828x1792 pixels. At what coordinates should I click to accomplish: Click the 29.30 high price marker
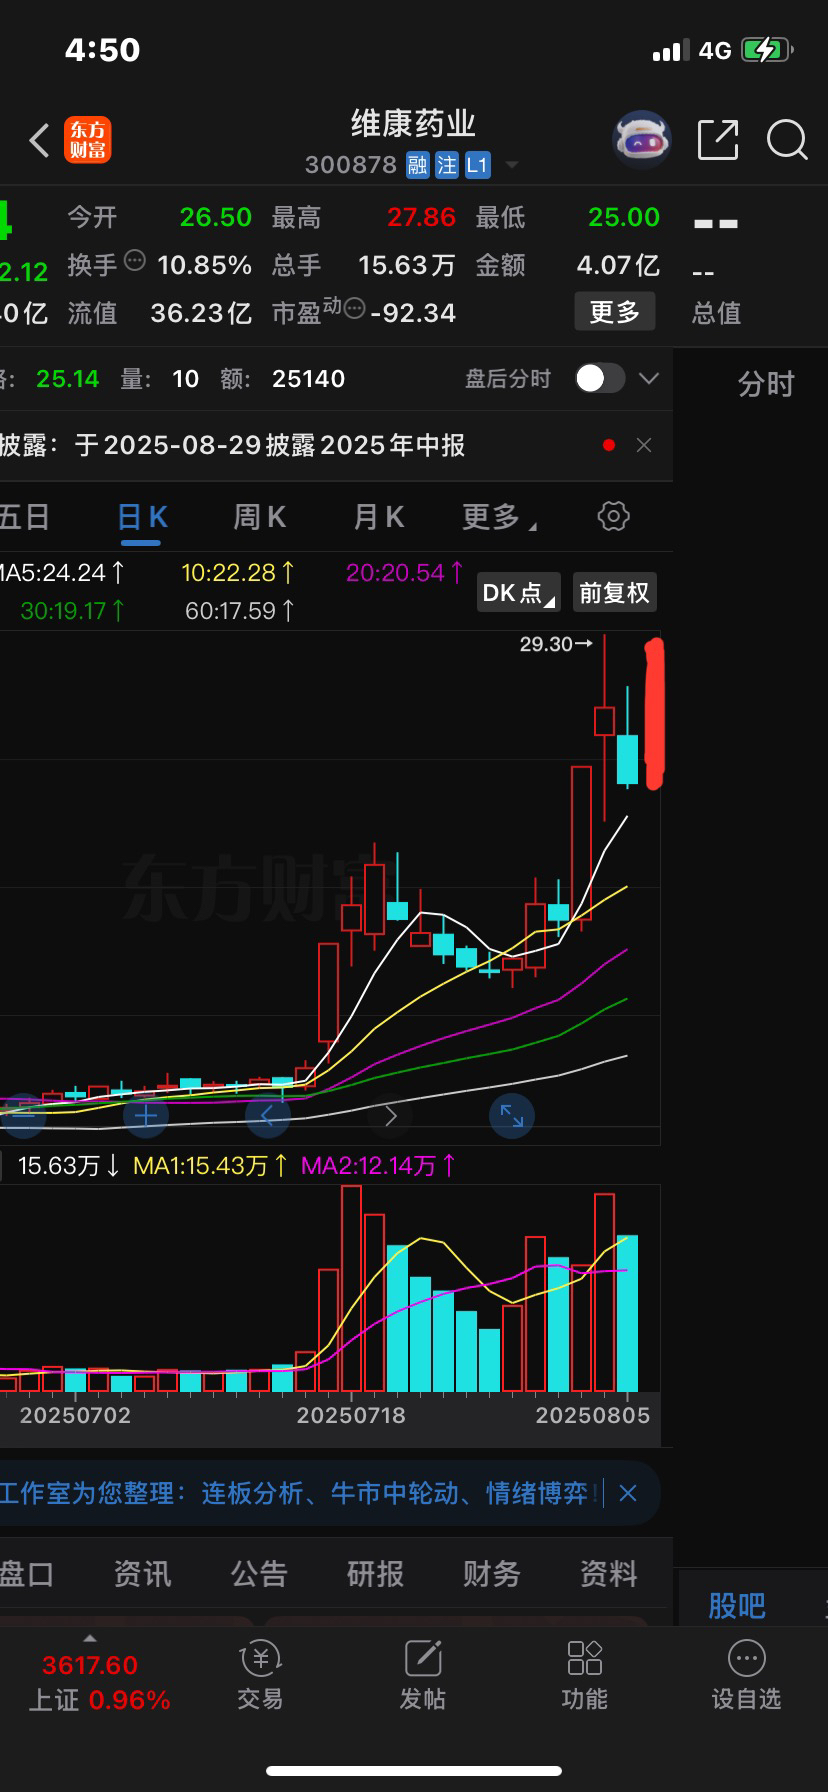[556, 644]
